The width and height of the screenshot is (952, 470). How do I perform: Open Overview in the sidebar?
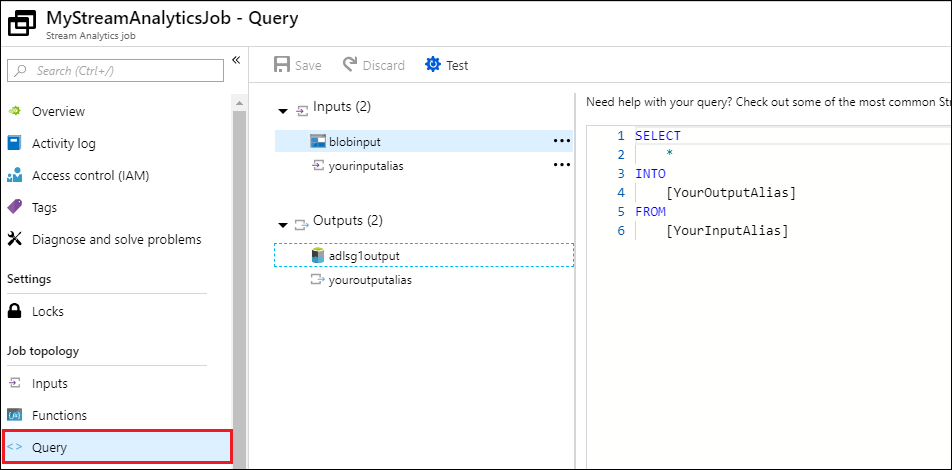(58, 112)
